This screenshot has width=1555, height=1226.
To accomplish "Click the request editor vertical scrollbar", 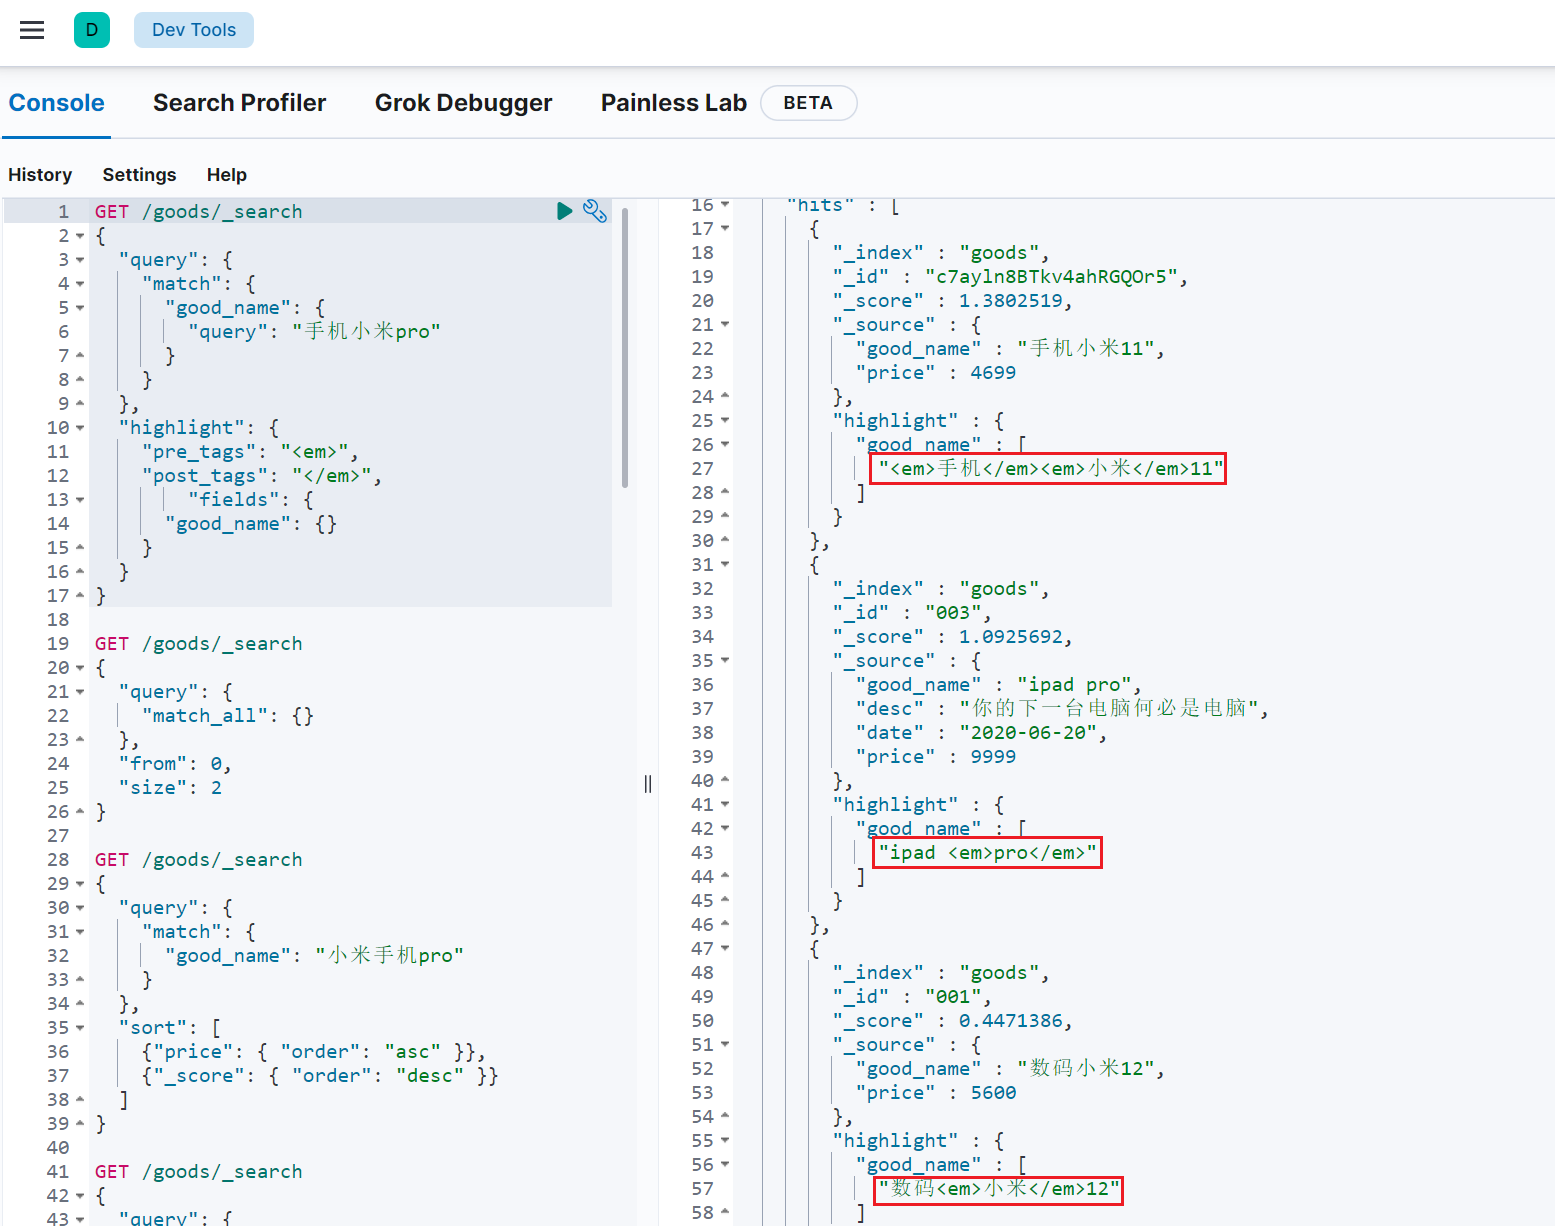I will [x=625, y=350].
